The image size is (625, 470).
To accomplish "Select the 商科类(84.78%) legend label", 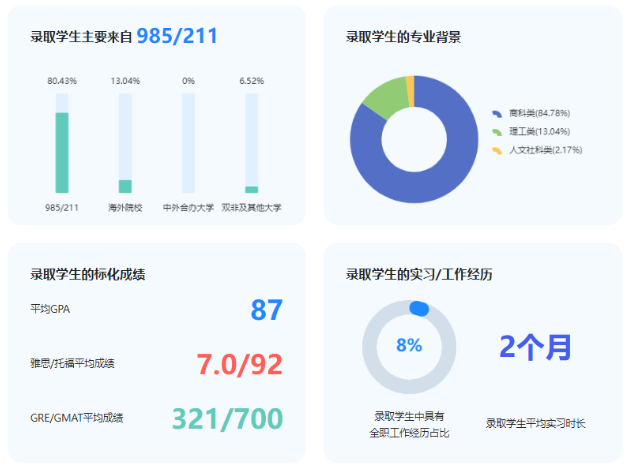I will (x=539, y=113).
